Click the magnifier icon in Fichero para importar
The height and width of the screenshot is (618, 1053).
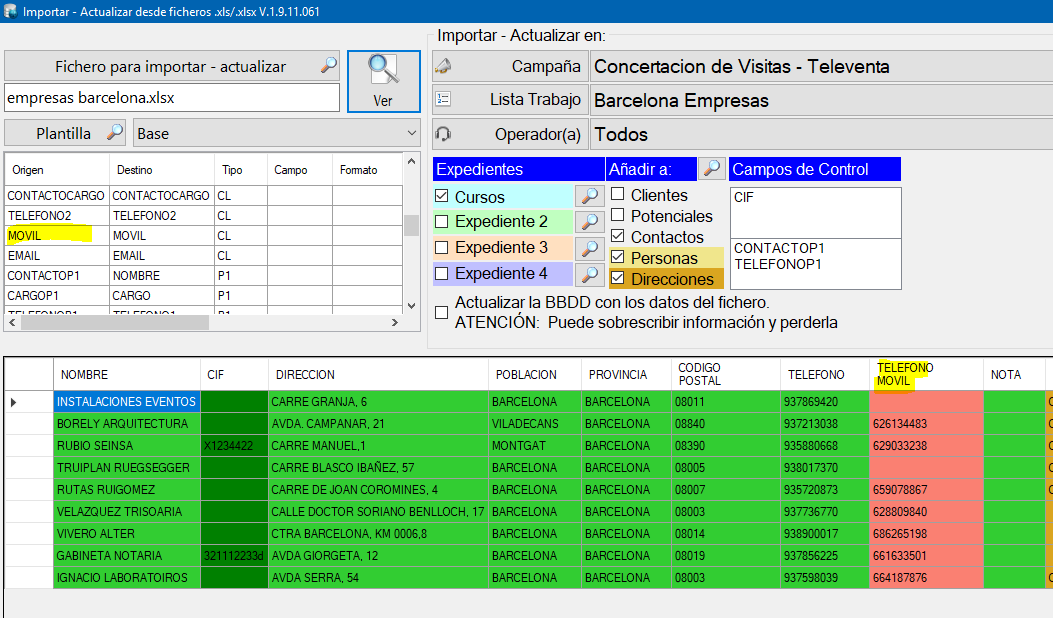pos(328,65)
